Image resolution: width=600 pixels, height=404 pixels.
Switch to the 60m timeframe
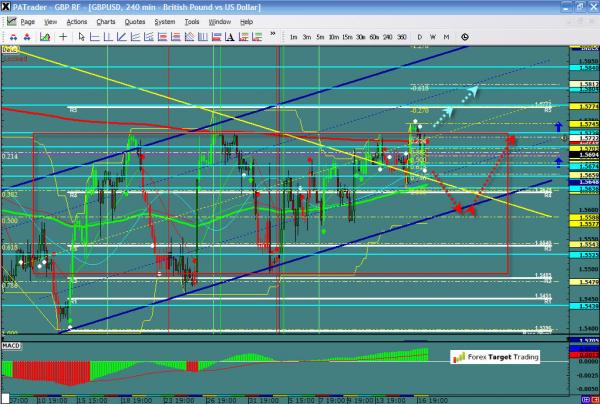click(x=374, y=37)
